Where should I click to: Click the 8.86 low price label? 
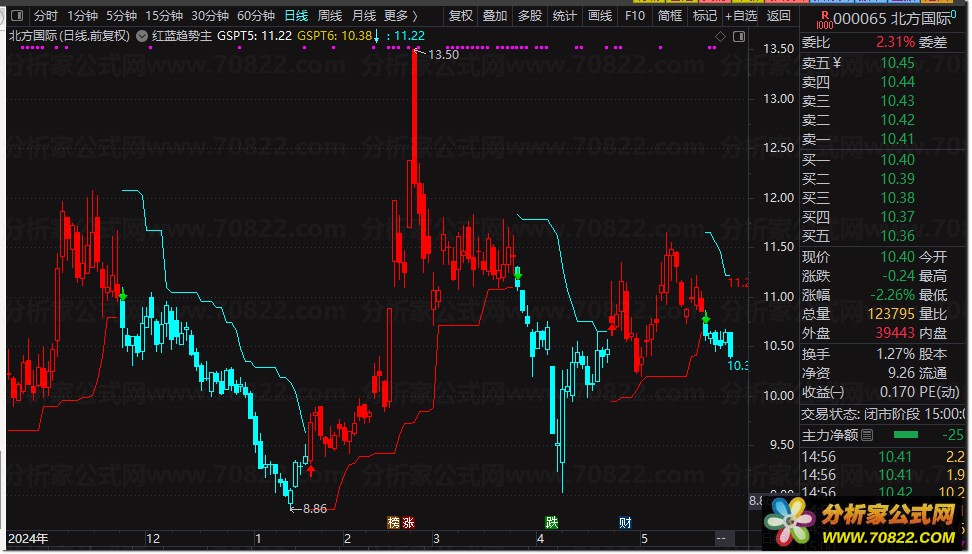coord(314,509)
